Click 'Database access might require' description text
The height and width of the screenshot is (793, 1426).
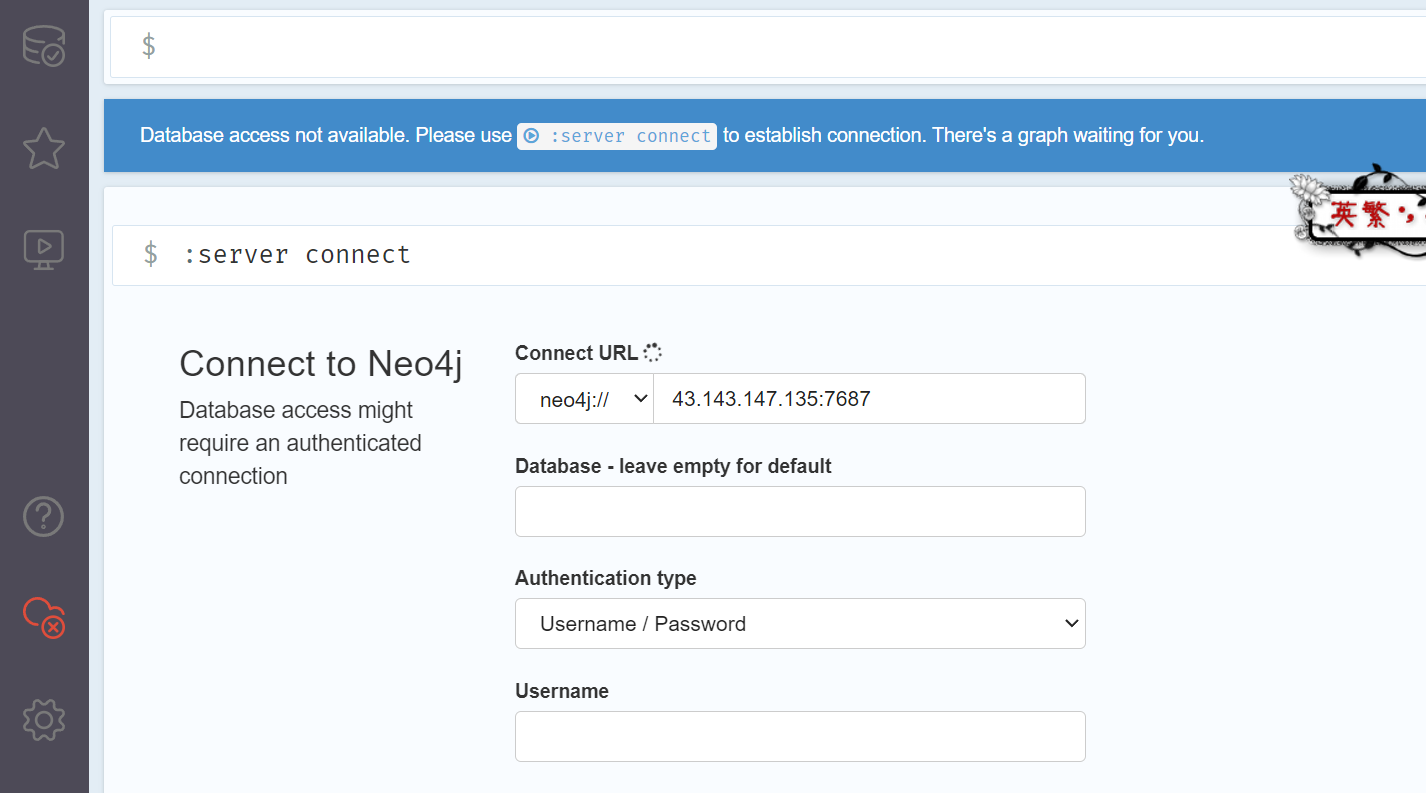(x=300, y=443)
